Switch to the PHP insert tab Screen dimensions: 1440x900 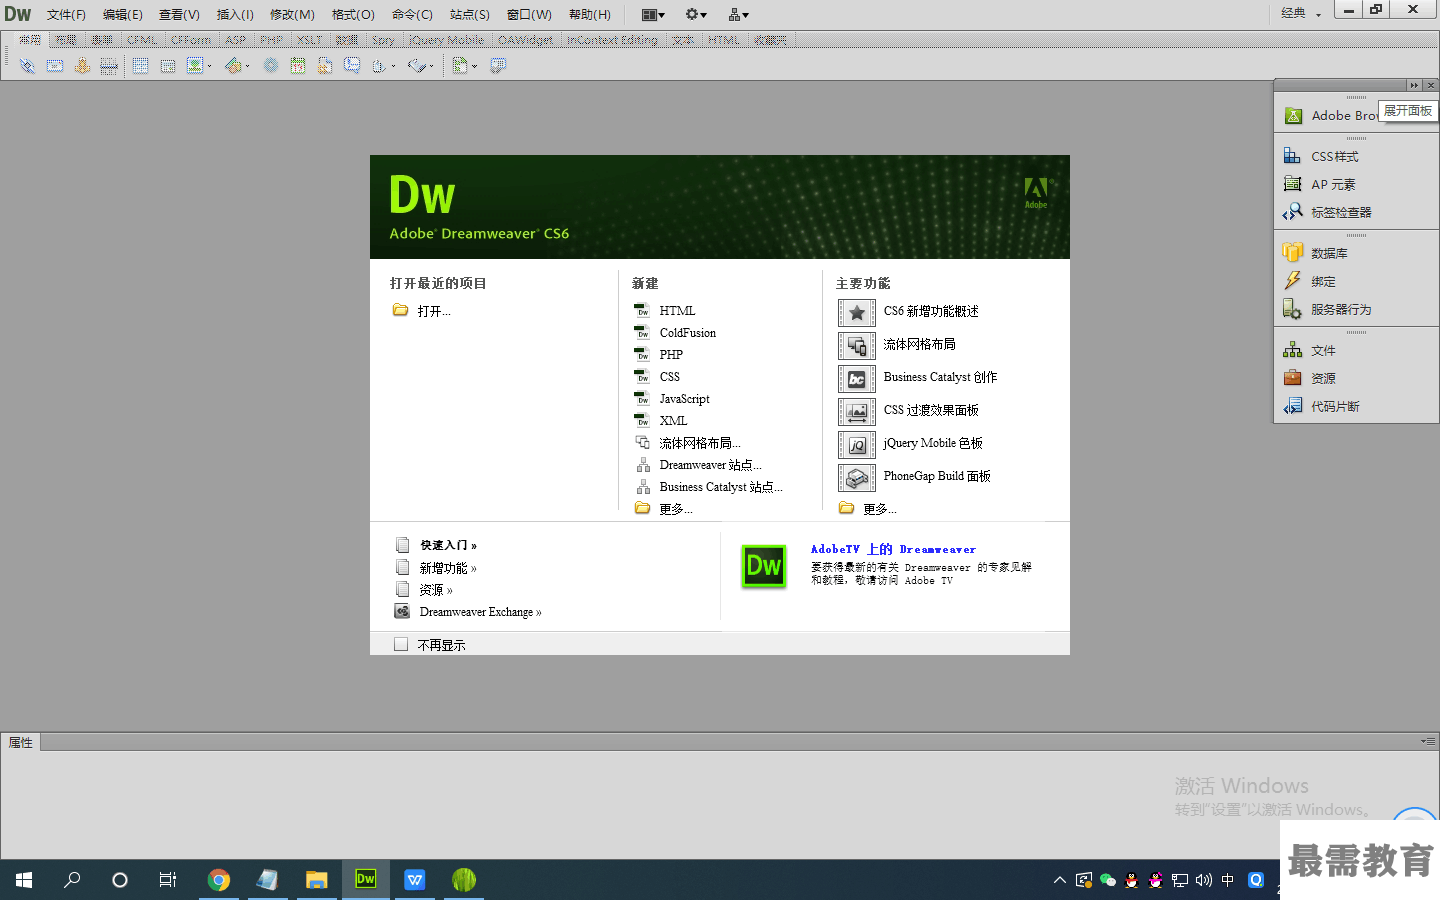(x=271, y=40)
